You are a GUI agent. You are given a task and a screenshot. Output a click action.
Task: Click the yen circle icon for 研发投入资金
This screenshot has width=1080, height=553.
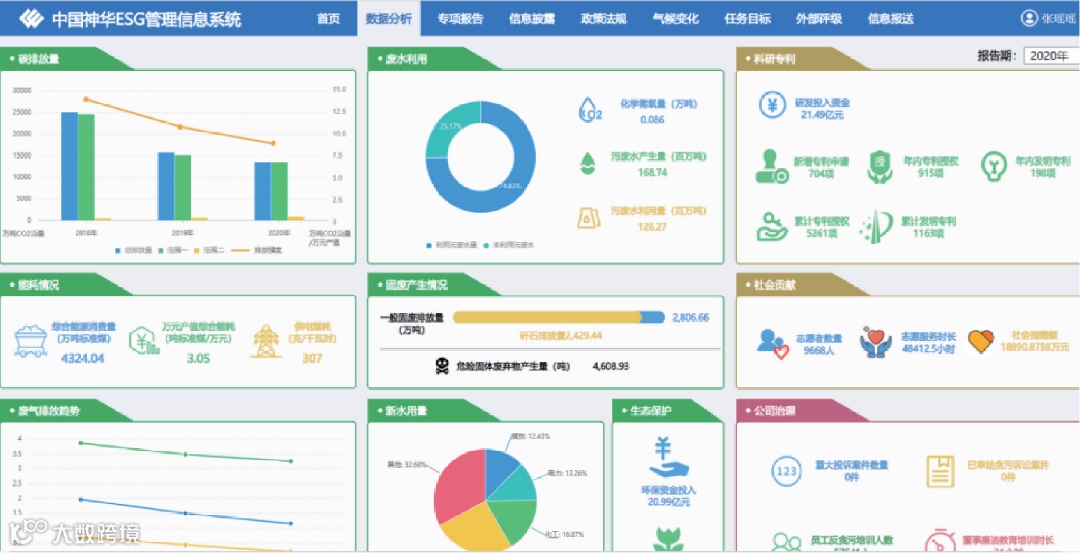(772, 107)
